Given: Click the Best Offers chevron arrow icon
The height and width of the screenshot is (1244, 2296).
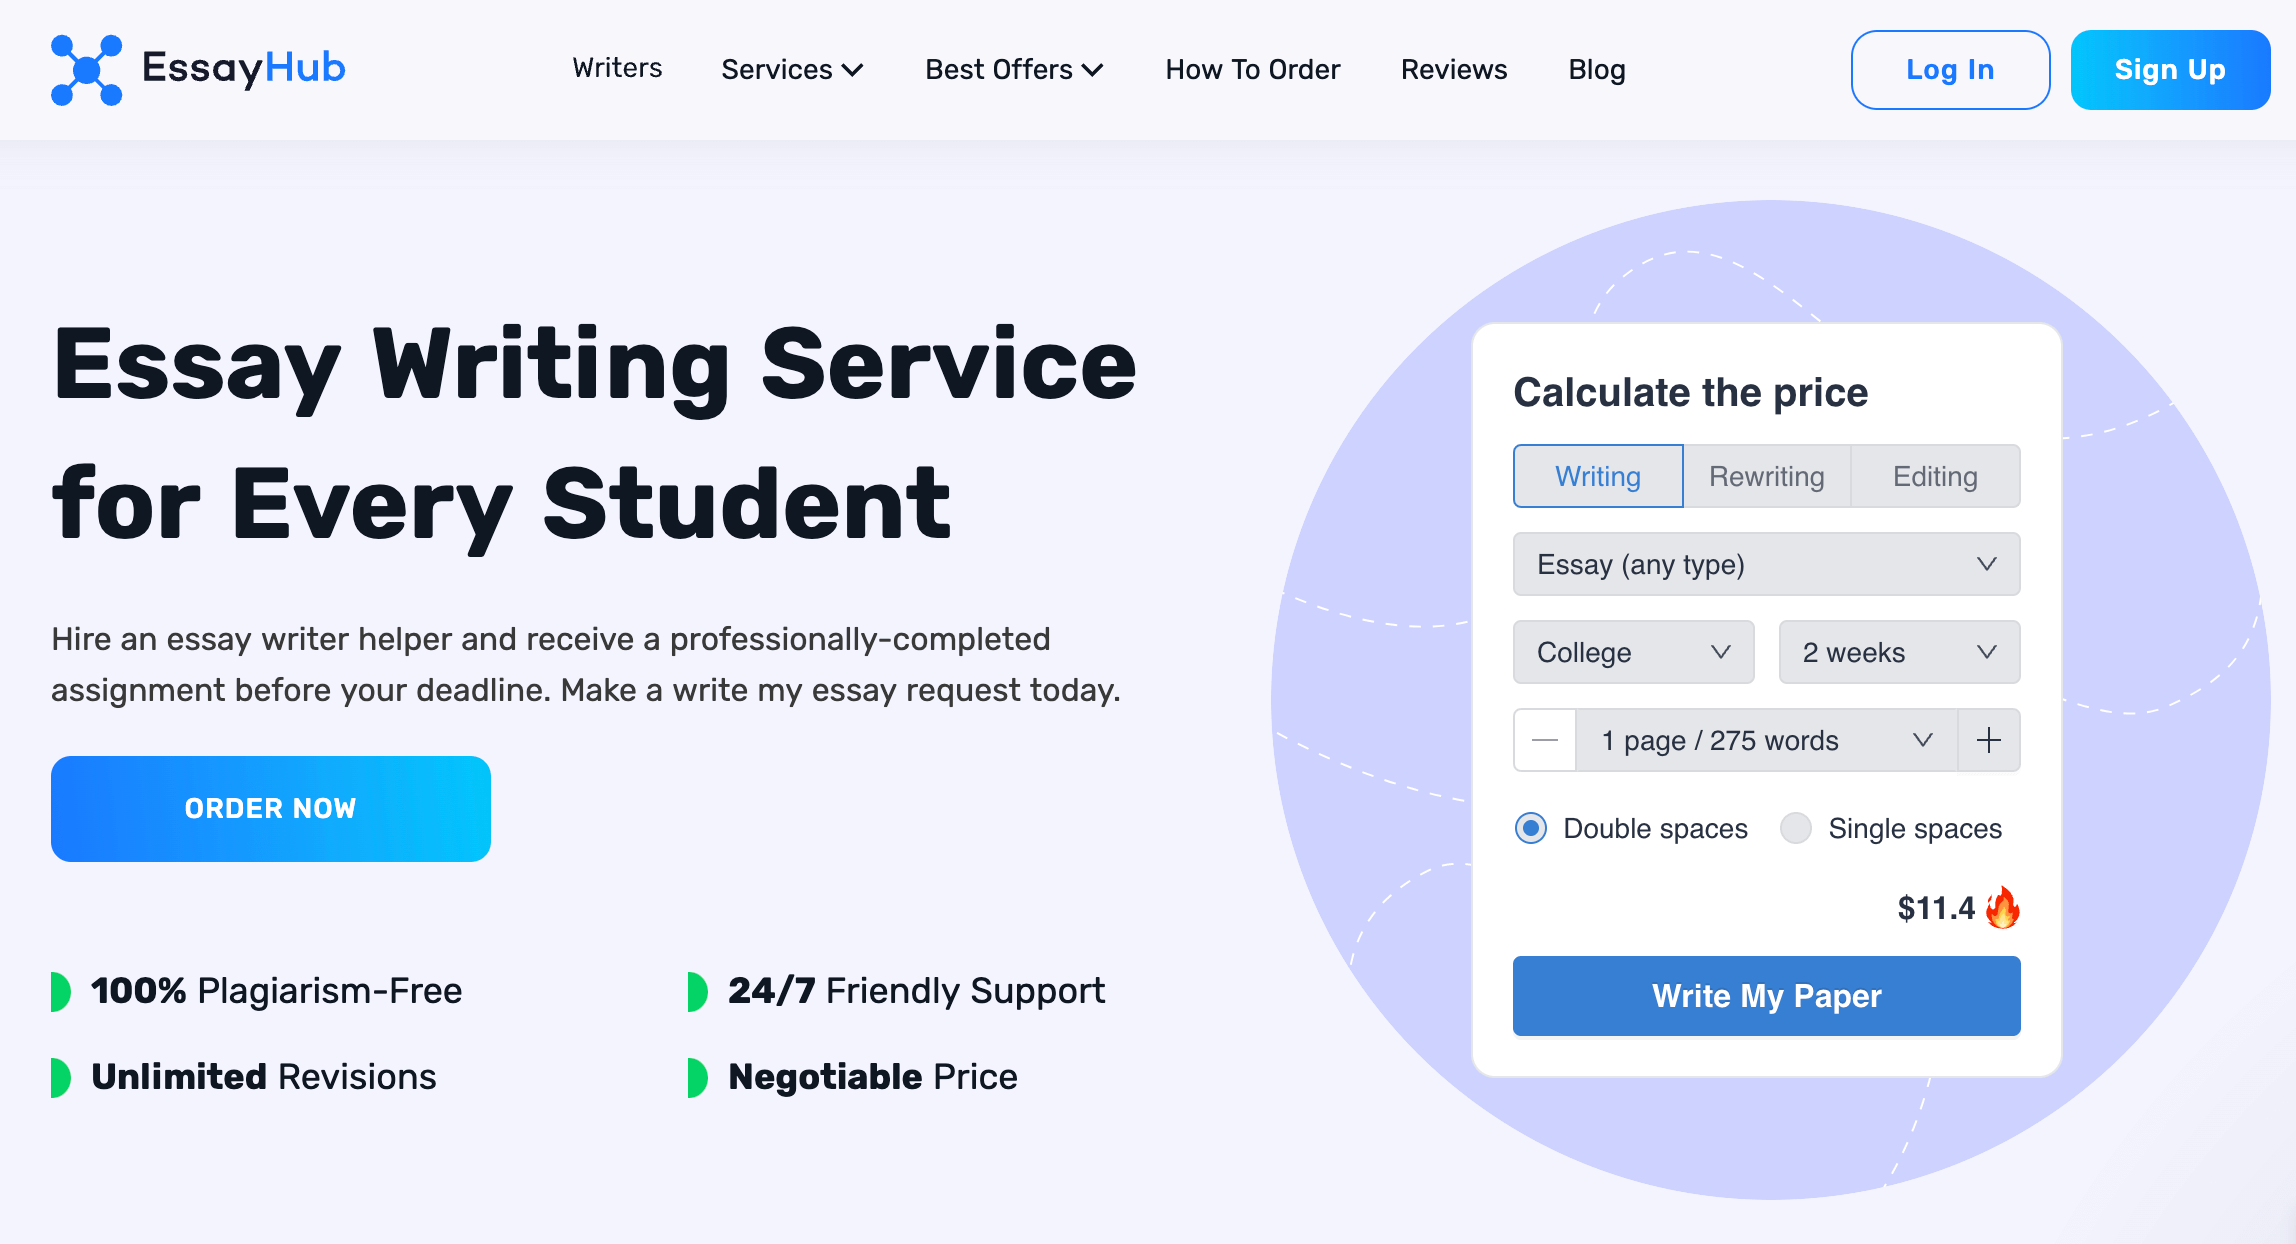Looking at the screenshot, I should [1093, 70].
